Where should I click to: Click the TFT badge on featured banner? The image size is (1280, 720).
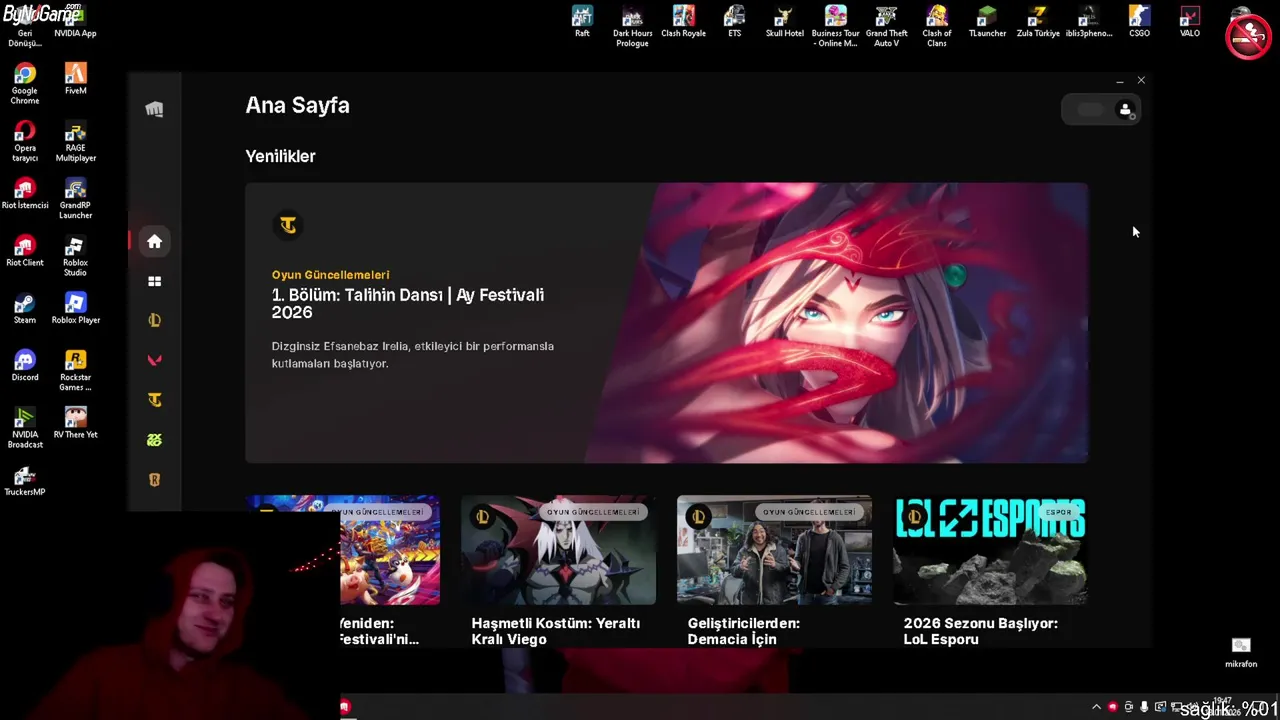coord(288,225)
